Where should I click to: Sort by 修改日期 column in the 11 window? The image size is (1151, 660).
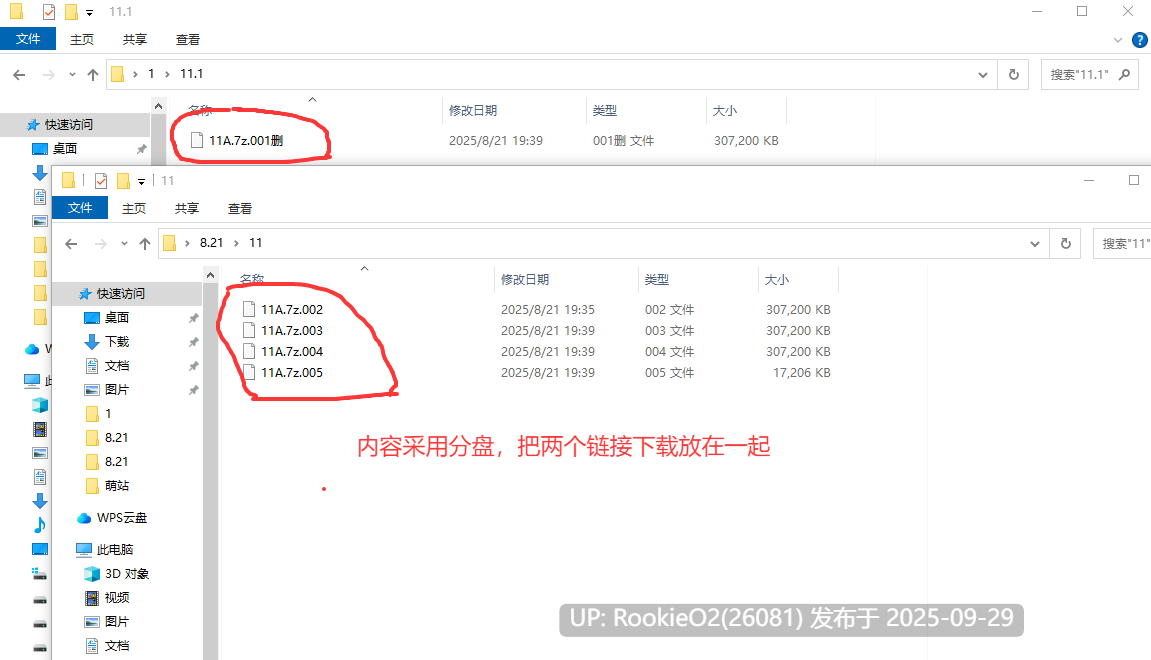coord(525,280)
